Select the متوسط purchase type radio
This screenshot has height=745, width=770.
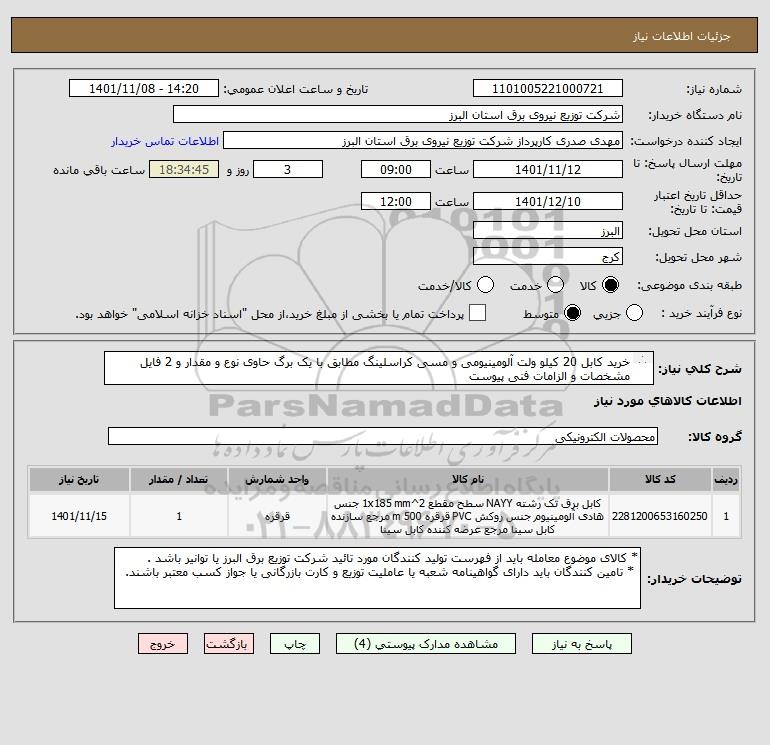572,313
